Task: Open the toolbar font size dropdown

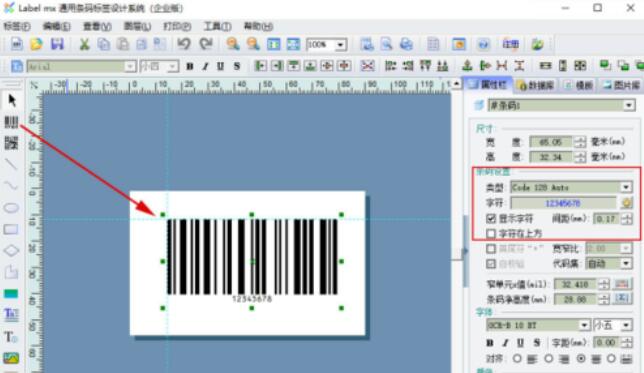Action: point(173,66)
